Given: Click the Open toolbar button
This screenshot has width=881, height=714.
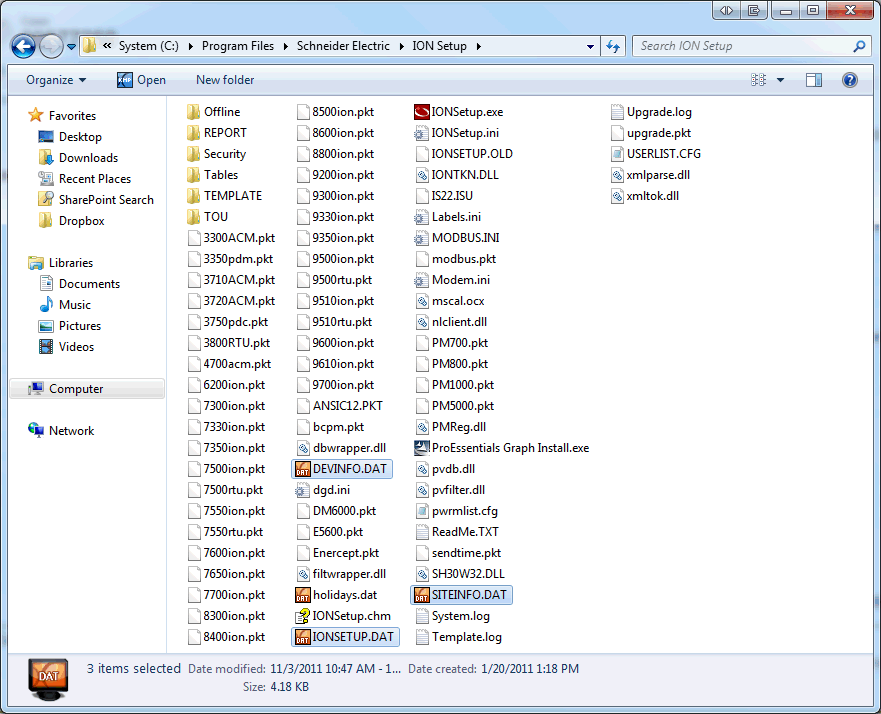Looking at the screenshot, I should (142, 80).
